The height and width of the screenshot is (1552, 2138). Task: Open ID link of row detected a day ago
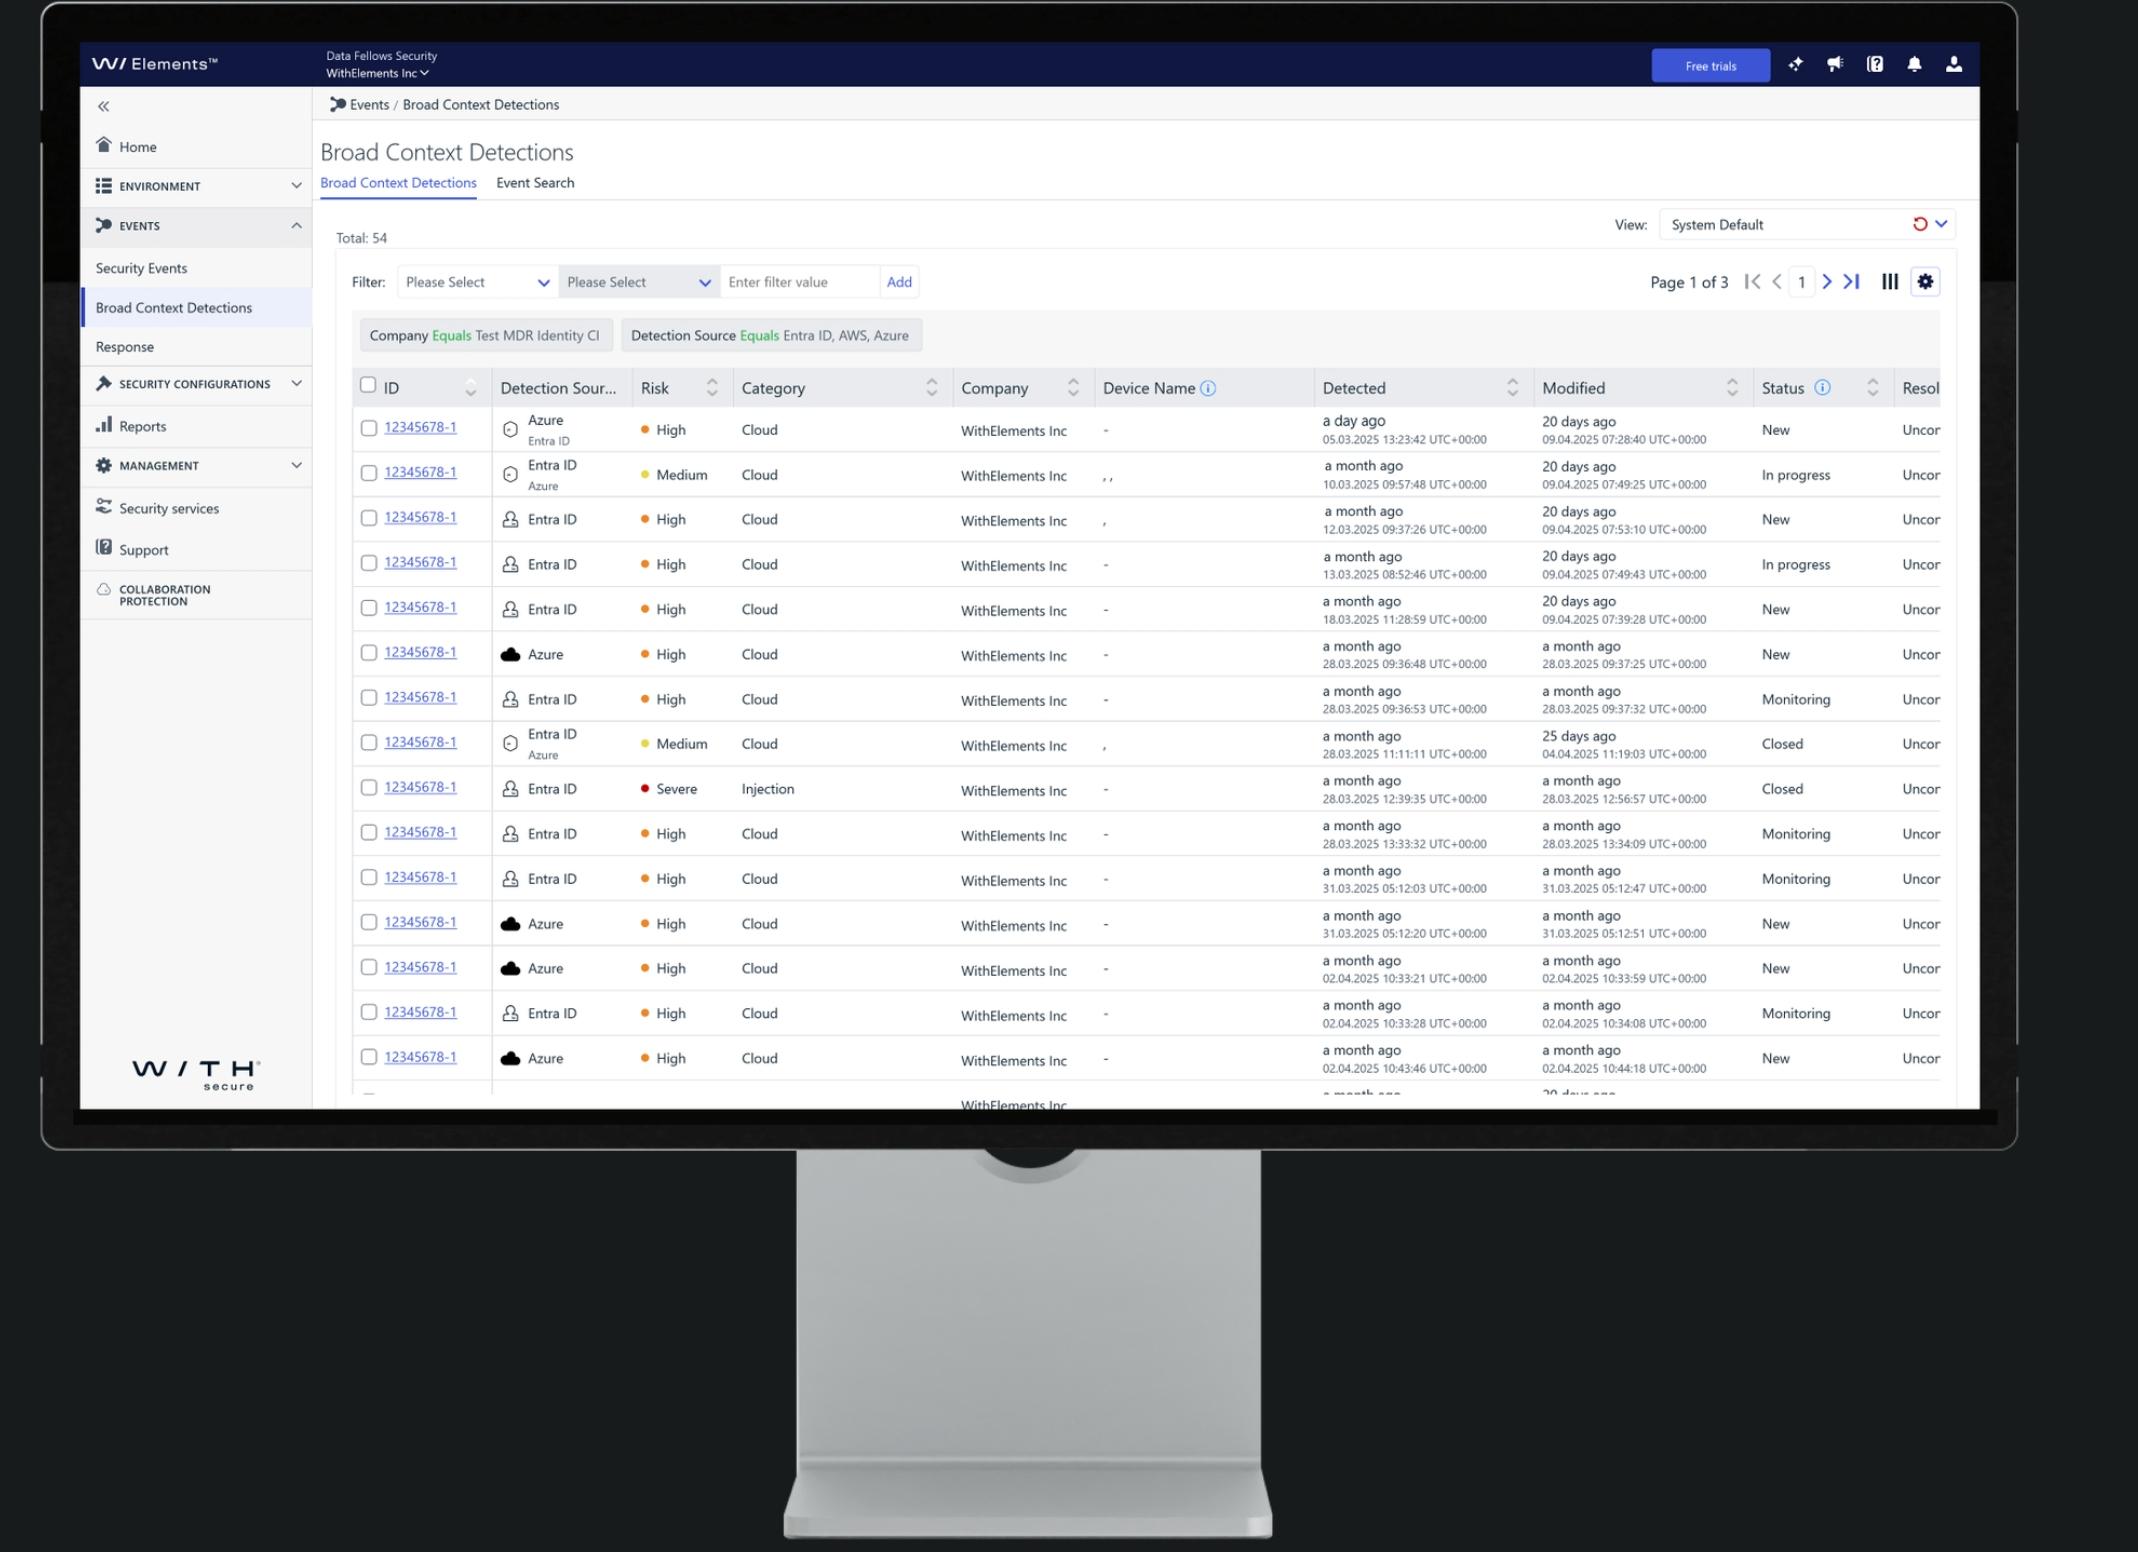pos(420,427)
